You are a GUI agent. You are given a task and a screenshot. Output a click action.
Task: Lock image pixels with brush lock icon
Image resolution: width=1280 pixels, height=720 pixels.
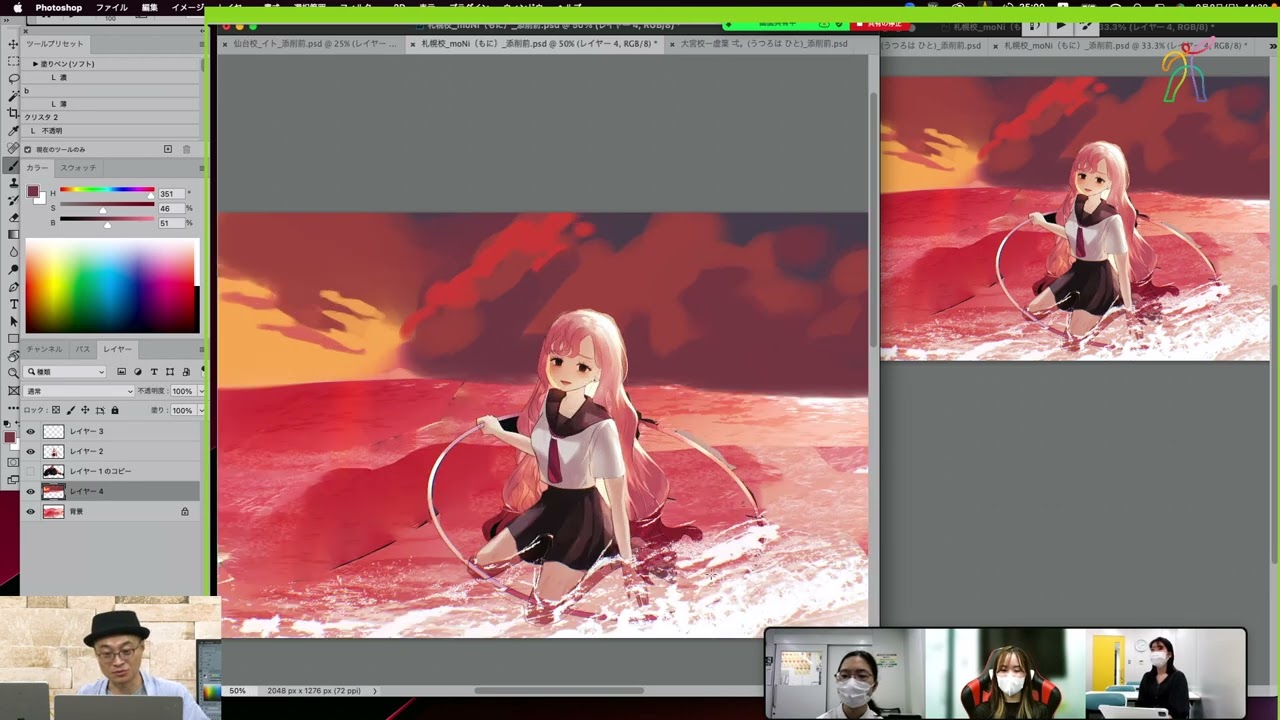[x=70, y=410]
